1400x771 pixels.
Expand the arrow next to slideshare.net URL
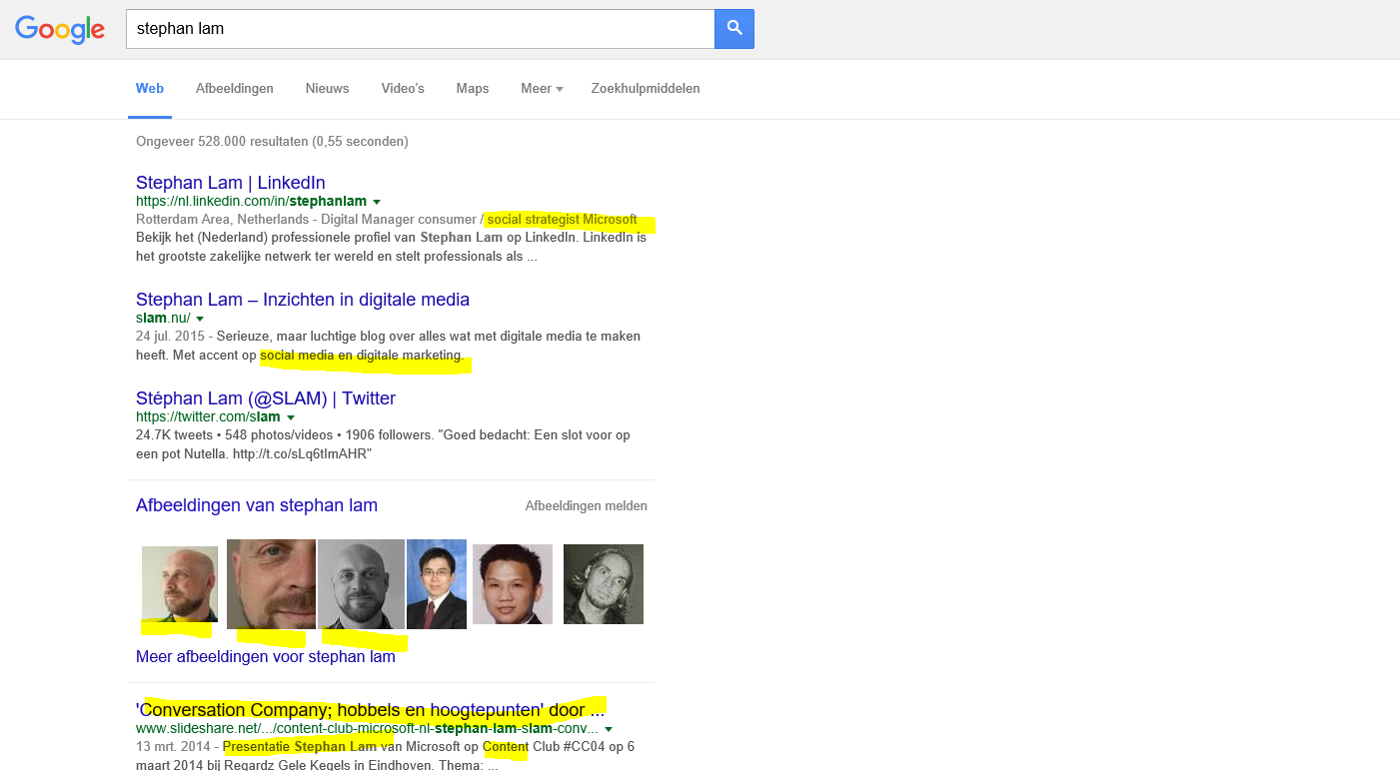[609, 729]
